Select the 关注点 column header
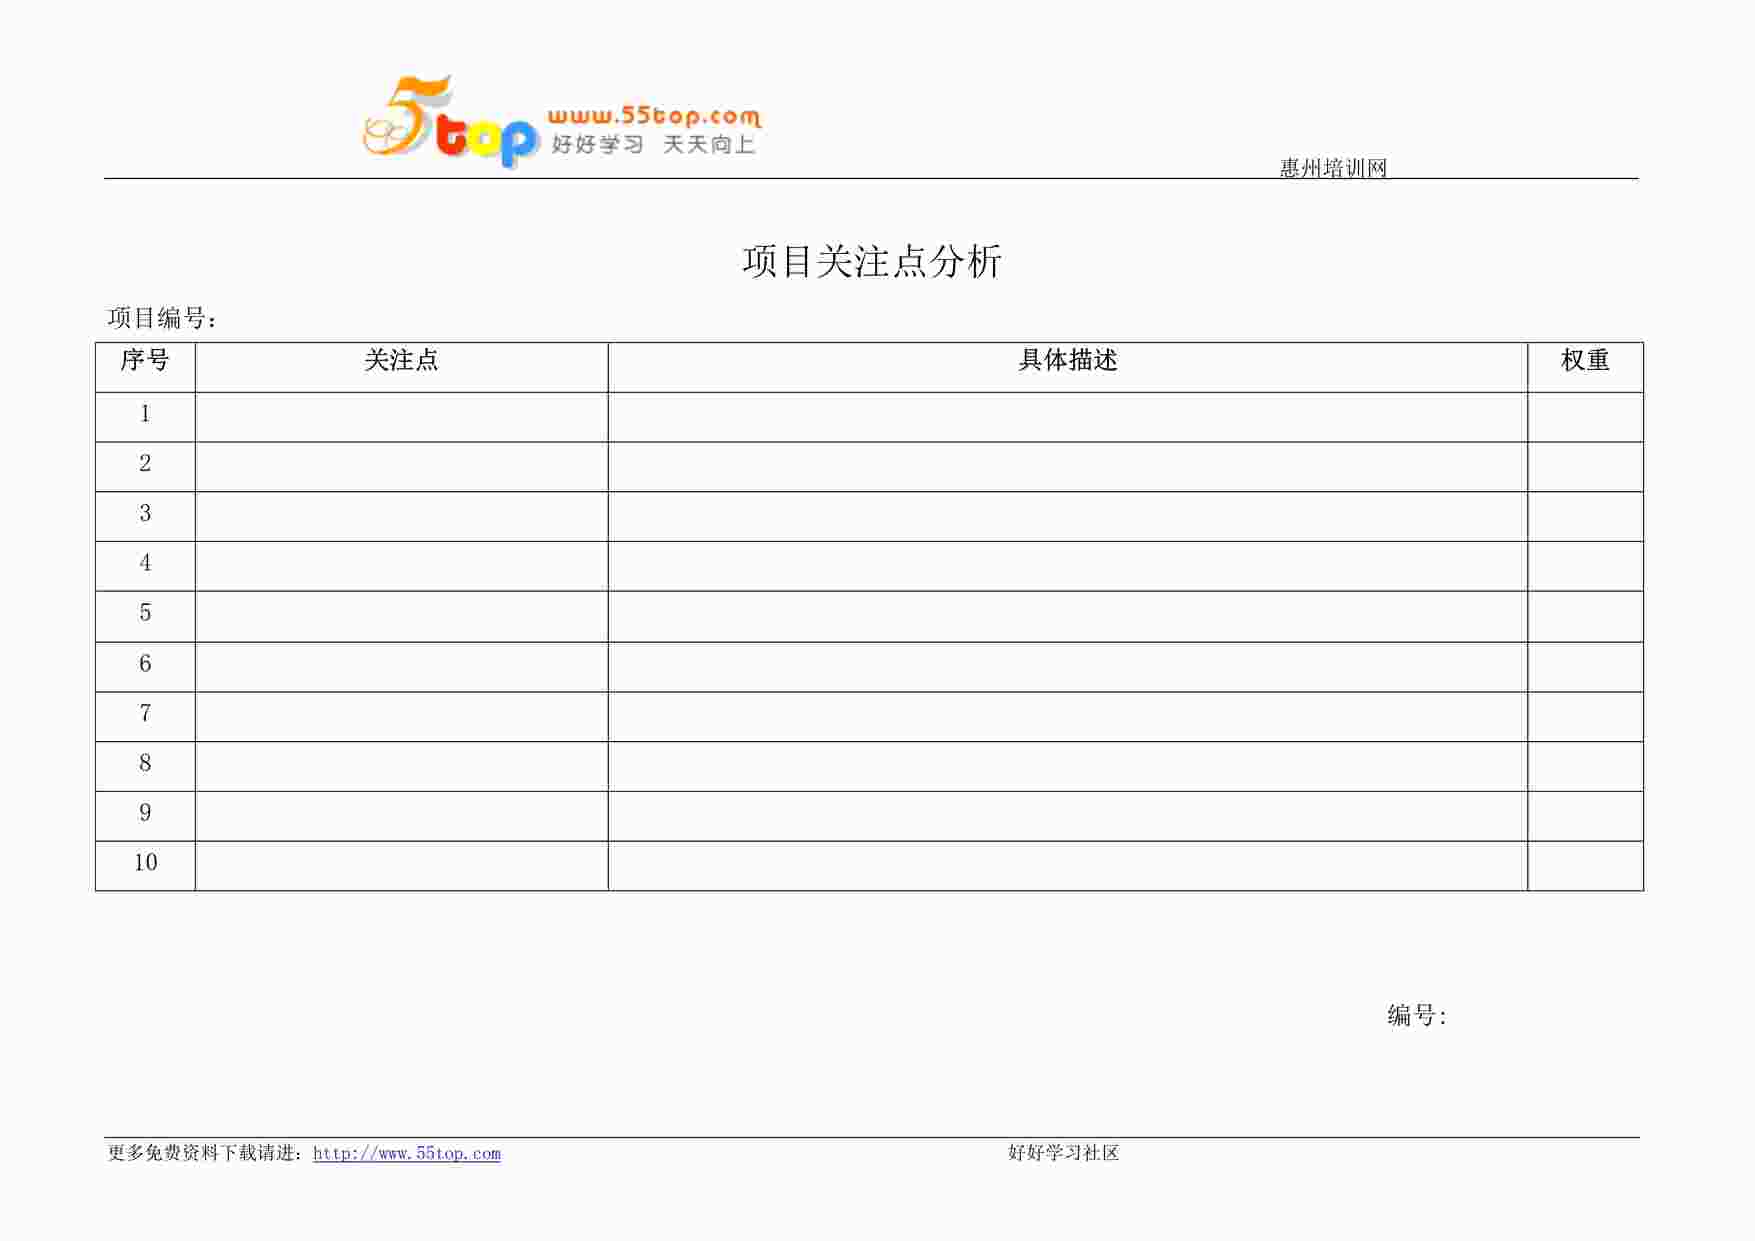 pos(401,367)
